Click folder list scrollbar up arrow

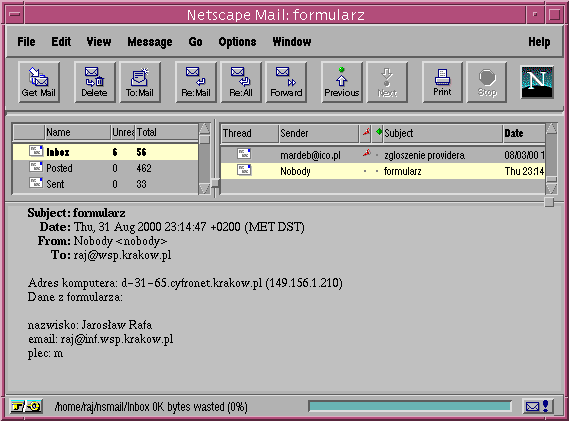(204, 128)
